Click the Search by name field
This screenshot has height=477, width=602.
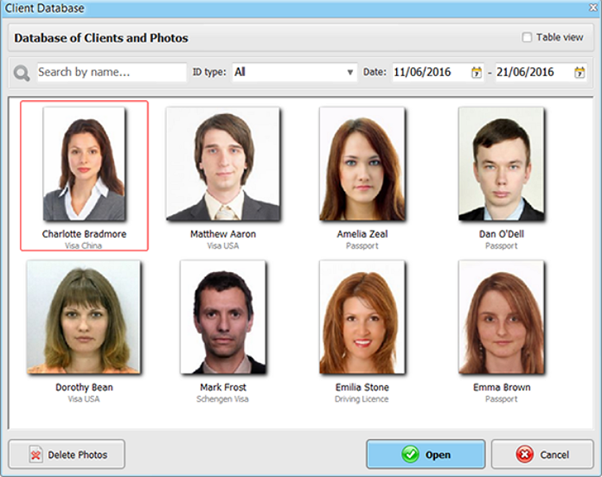(111, 73)
